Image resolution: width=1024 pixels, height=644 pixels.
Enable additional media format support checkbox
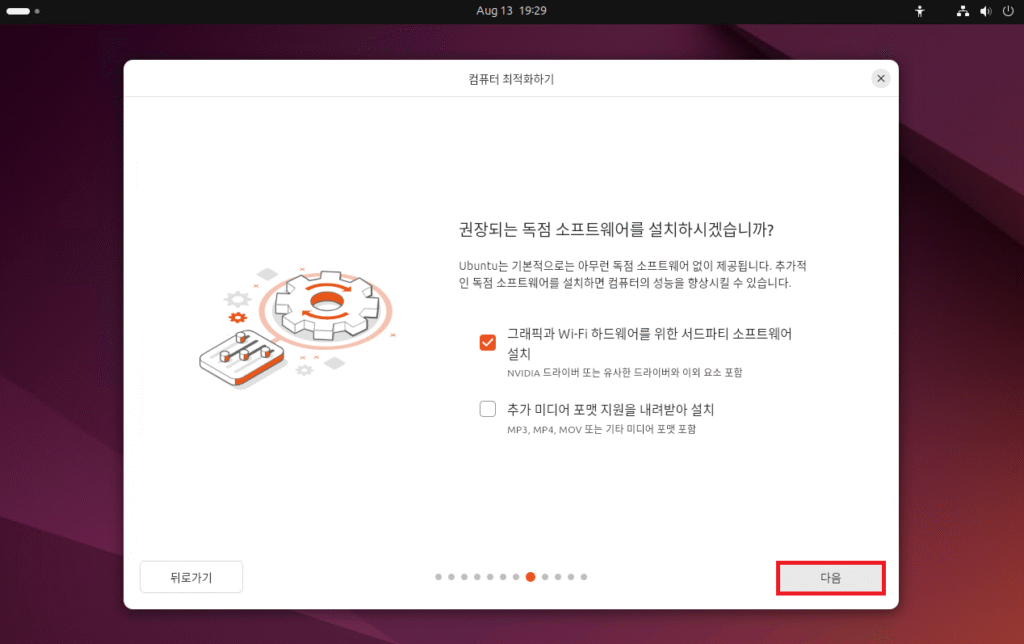click(488, 409)
